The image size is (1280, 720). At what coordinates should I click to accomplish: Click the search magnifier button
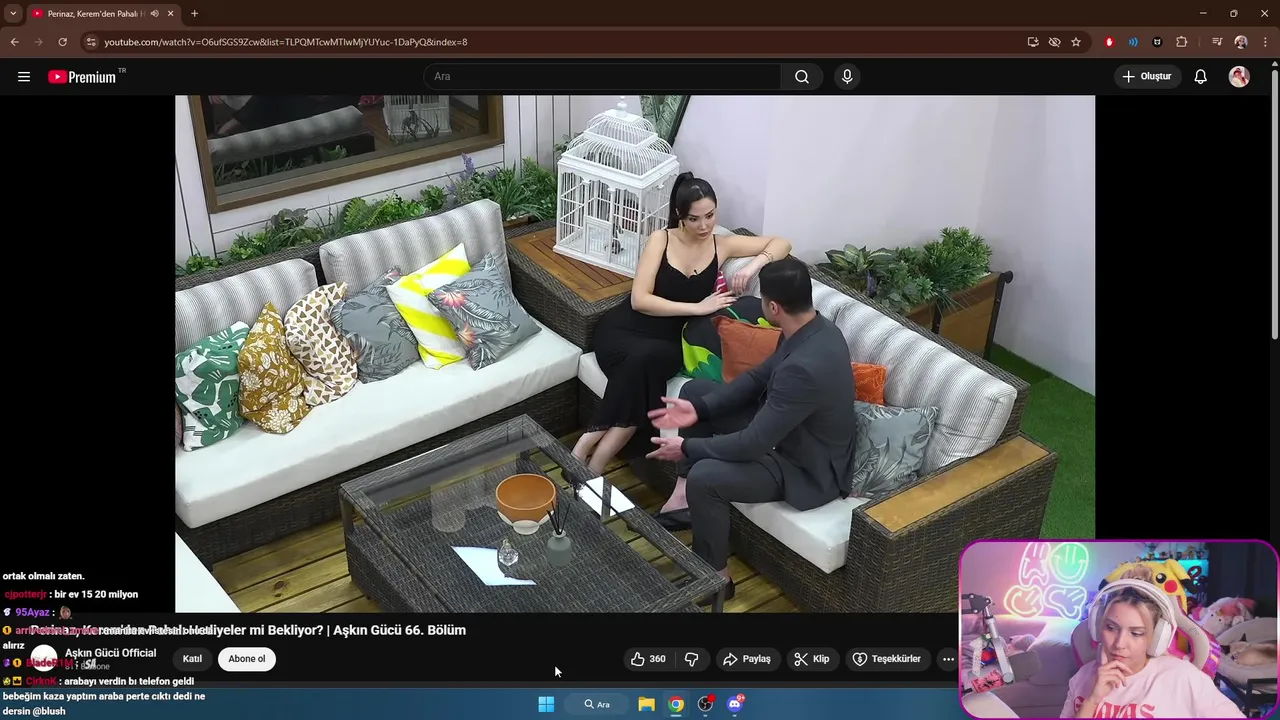802,77
